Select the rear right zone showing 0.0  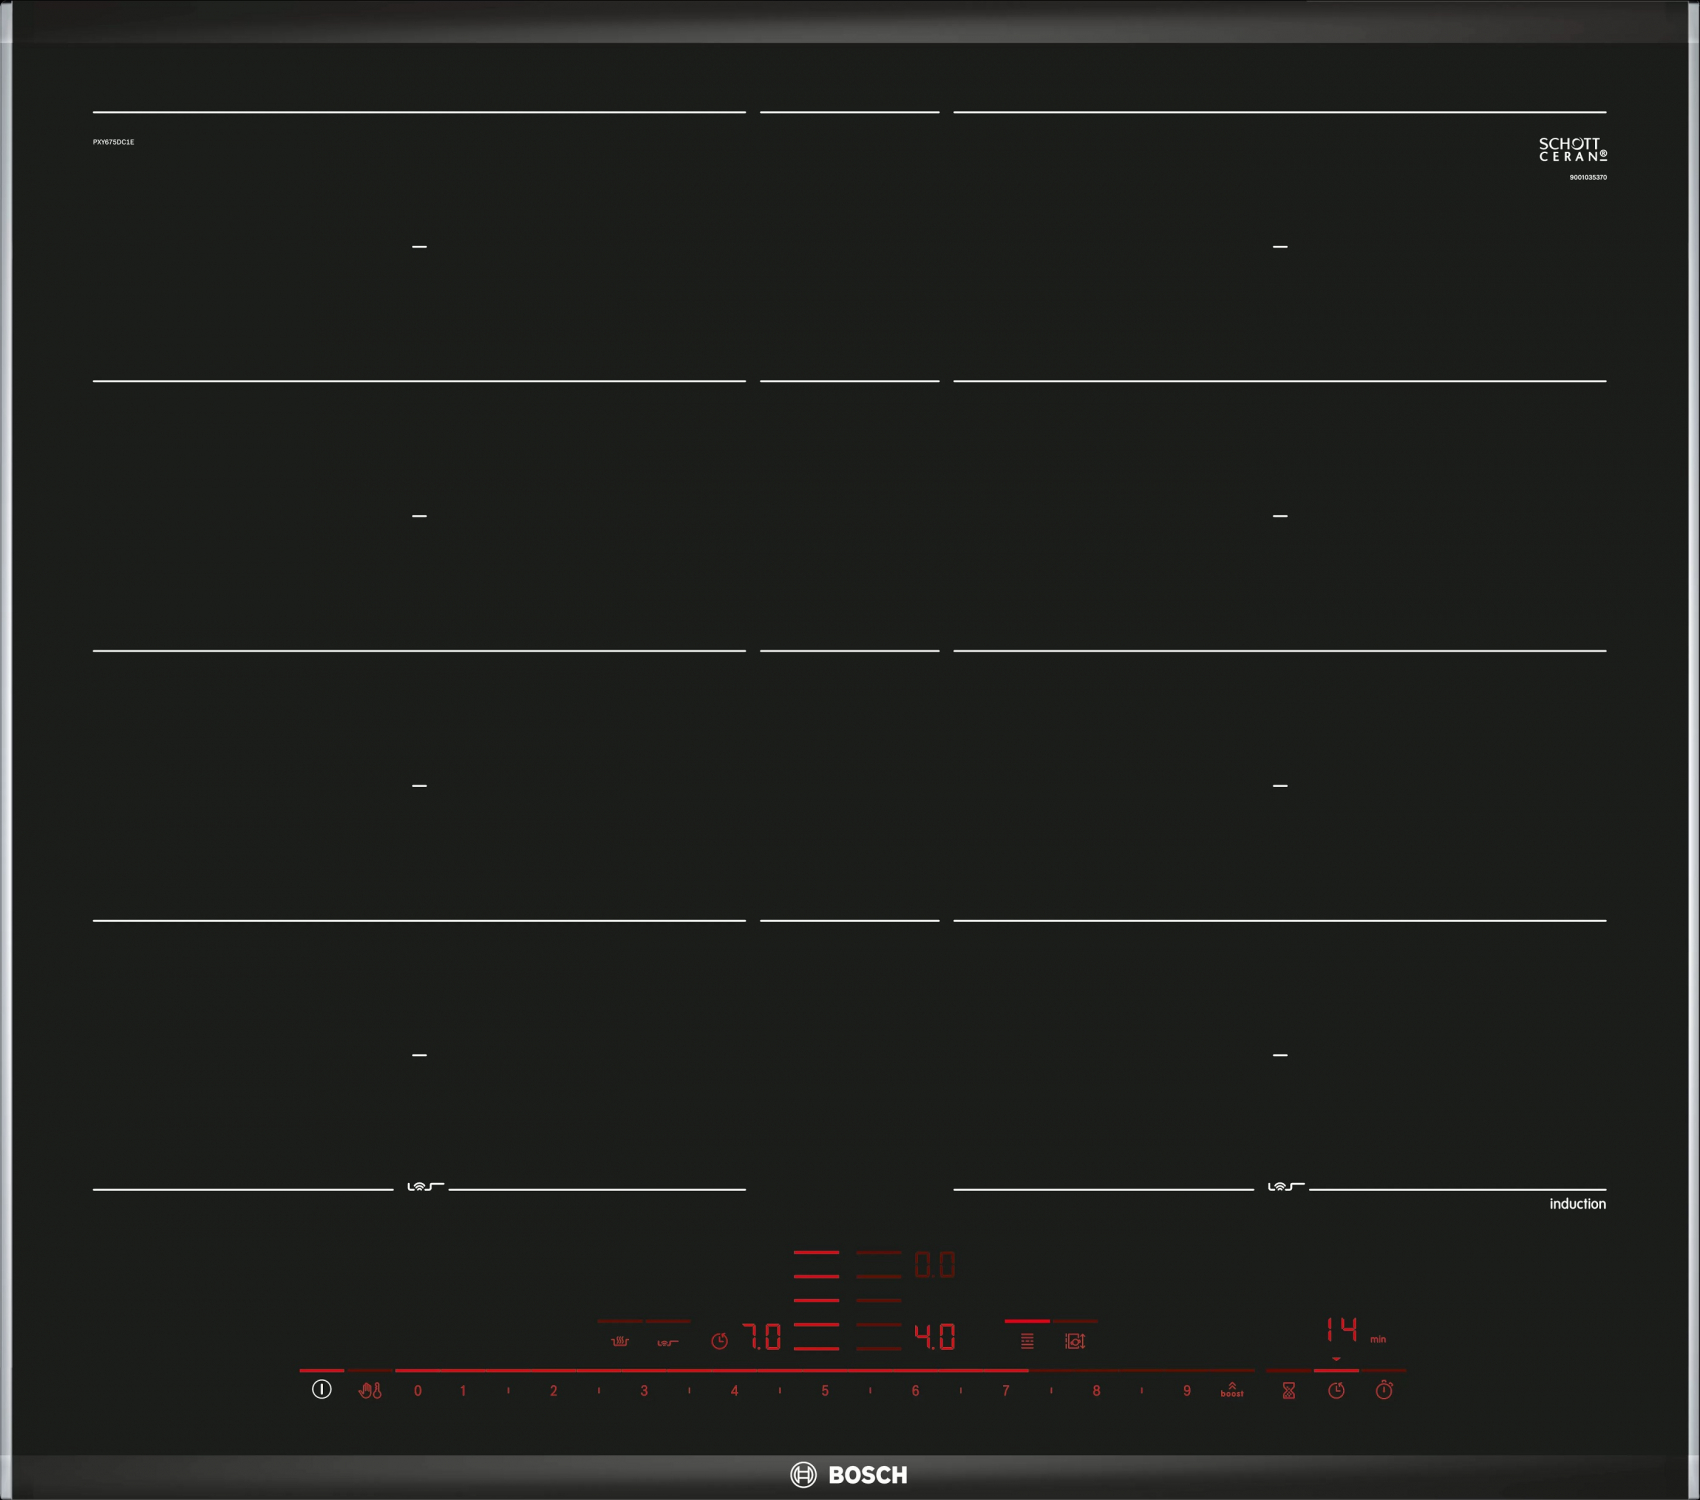[x=935, y=1265]
